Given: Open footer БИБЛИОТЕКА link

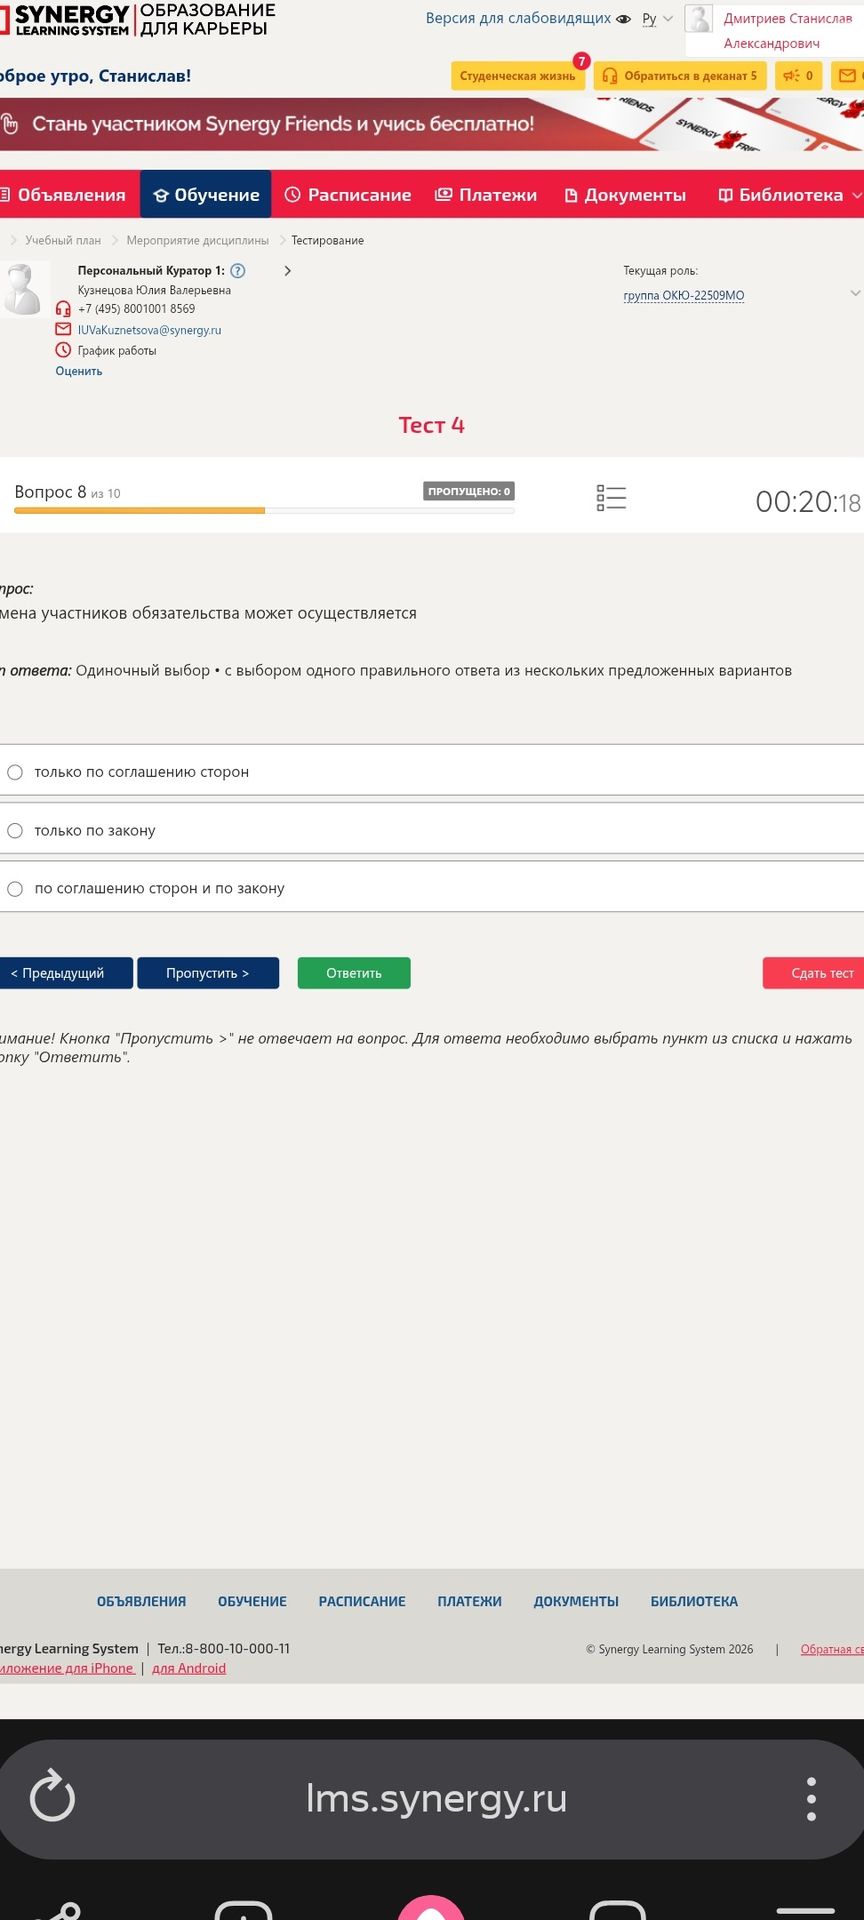Looking at the screenshot, I should (x=694, y=1602).
